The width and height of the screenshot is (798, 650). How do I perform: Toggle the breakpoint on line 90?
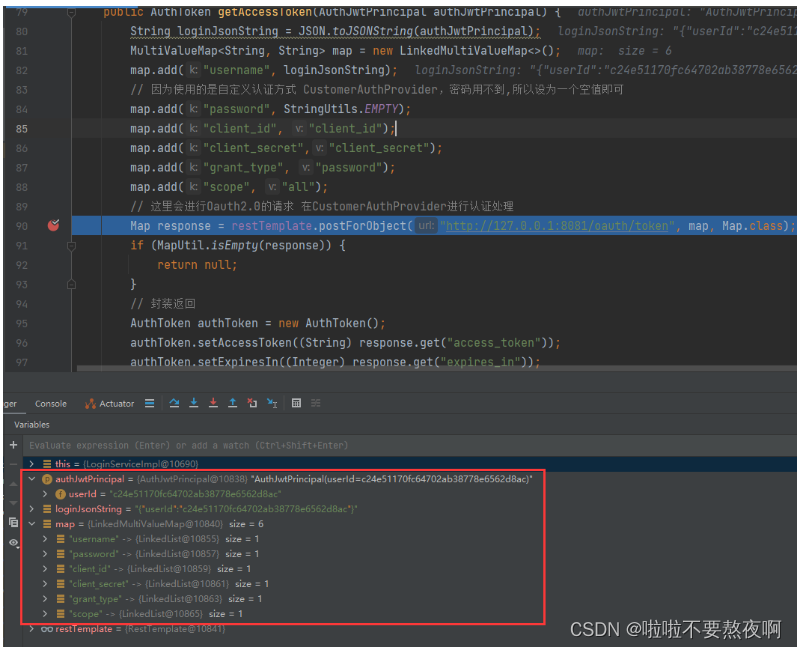coord(53,225)
